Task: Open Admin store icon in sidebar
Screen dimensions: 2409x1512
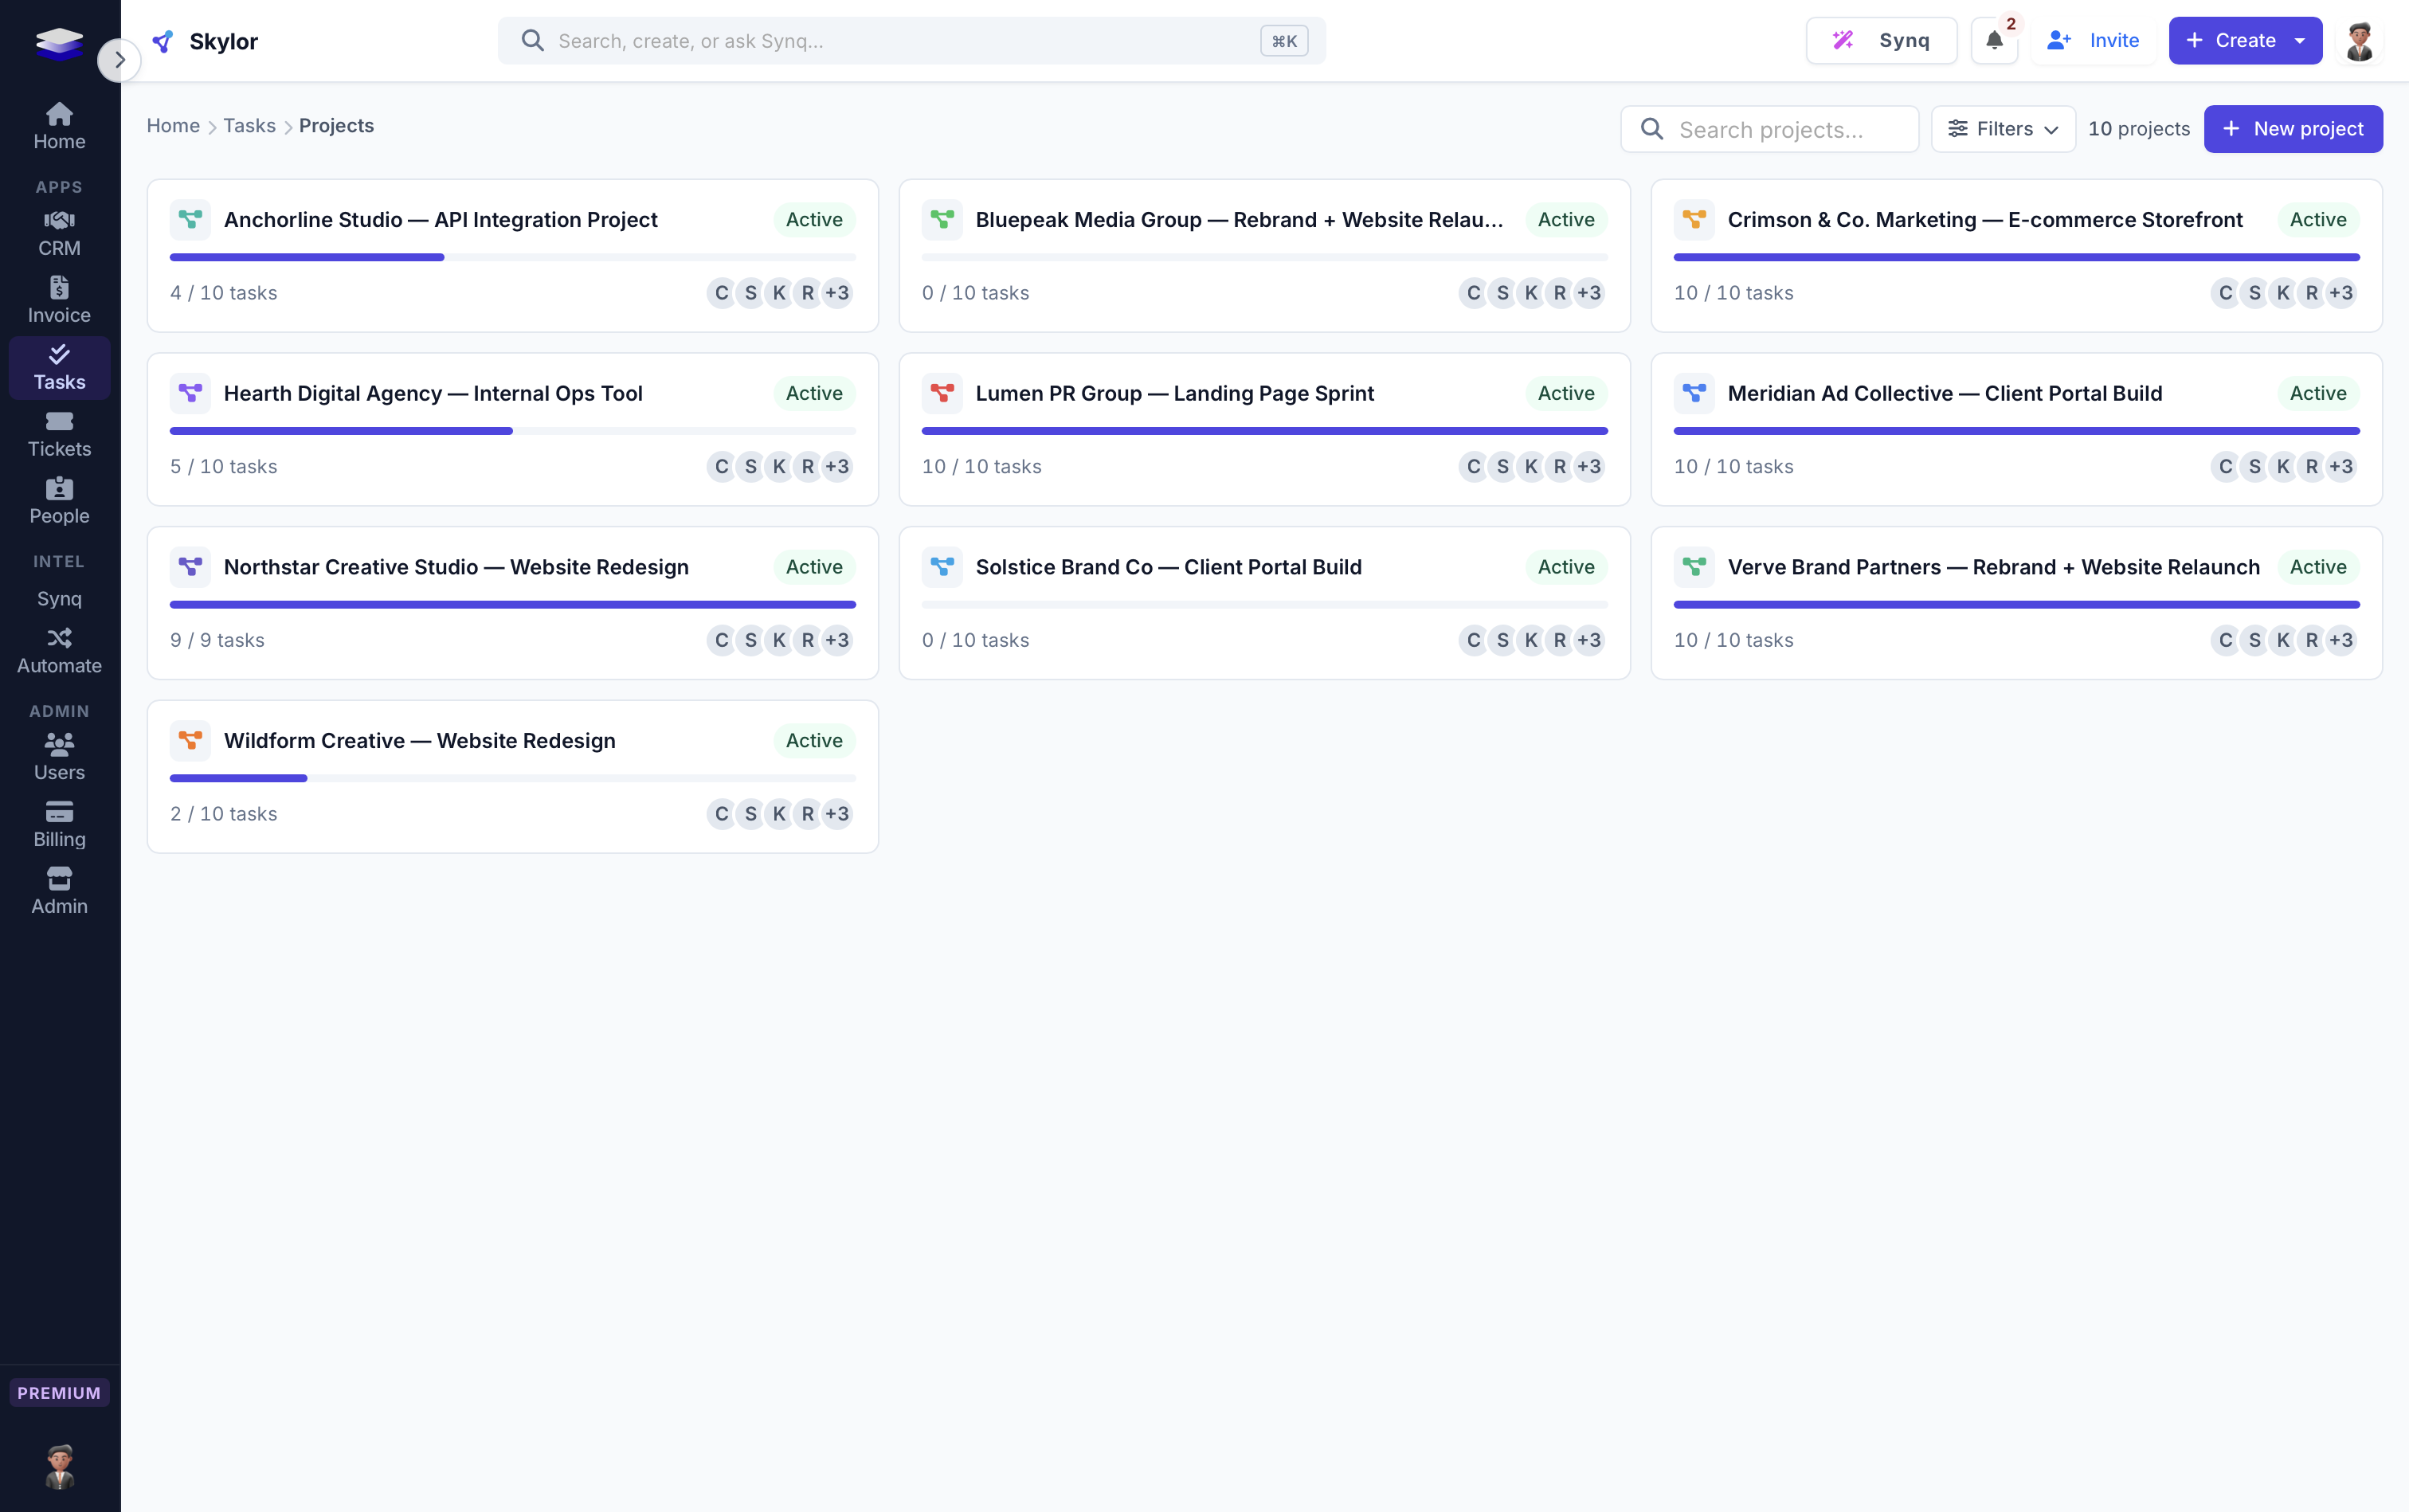Action: coord(59,878)
